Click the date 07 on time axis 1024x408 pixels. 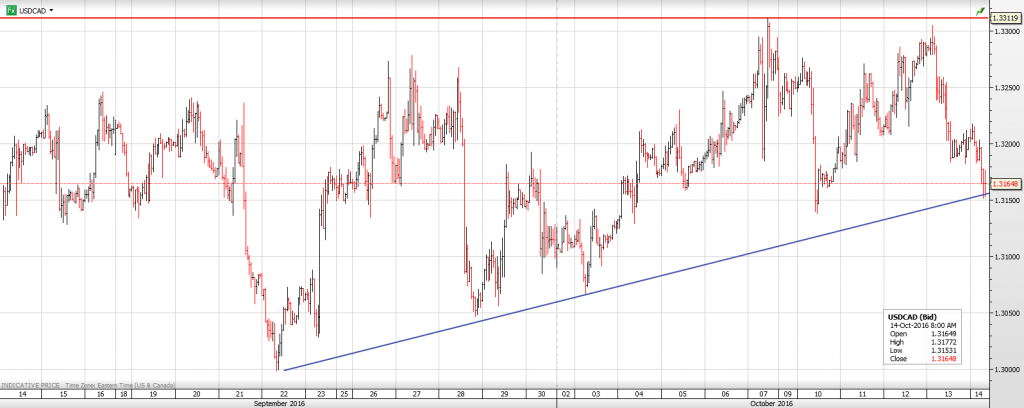coord(764,394)
